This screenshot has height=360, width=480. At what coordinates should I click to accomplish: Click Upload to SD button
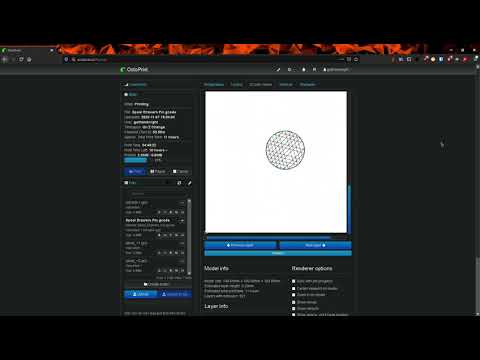pyautogui.click(x=175, y=294)
